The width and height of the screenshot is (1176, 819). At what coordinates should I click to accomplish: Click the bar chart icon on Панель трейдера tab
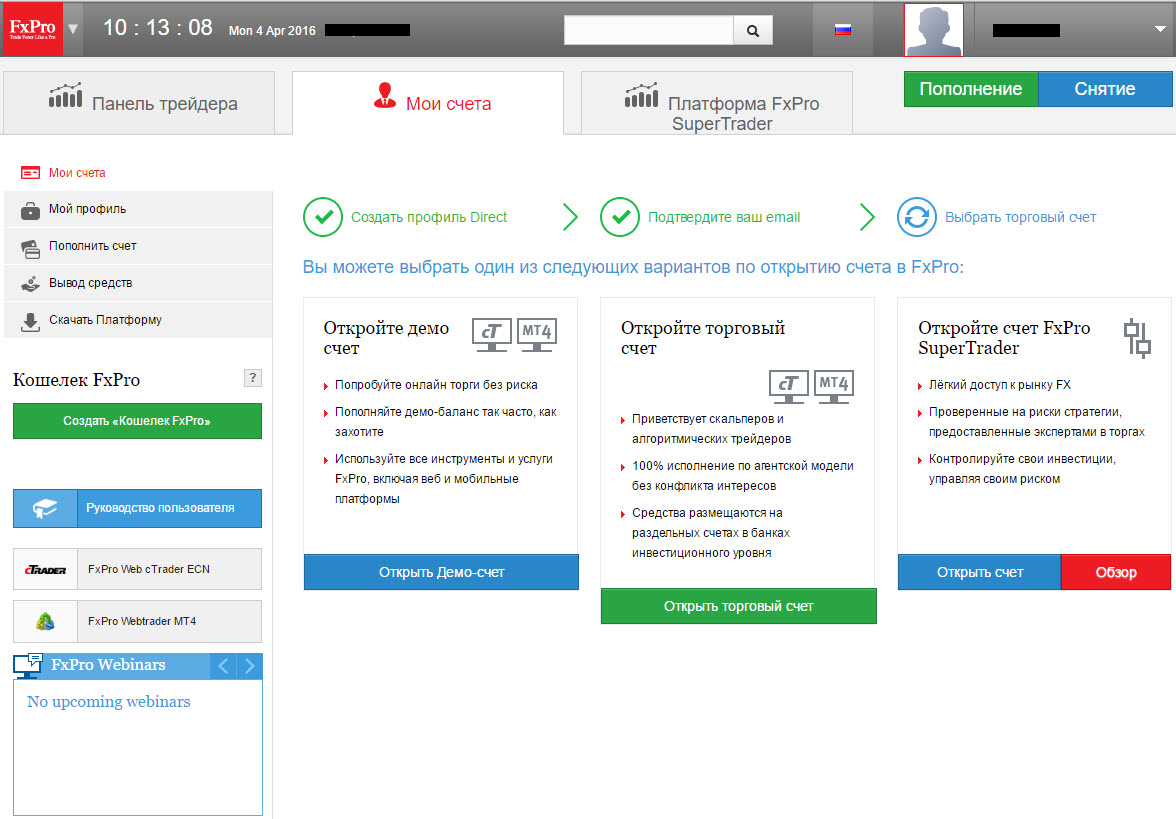(x=65, y=95)
